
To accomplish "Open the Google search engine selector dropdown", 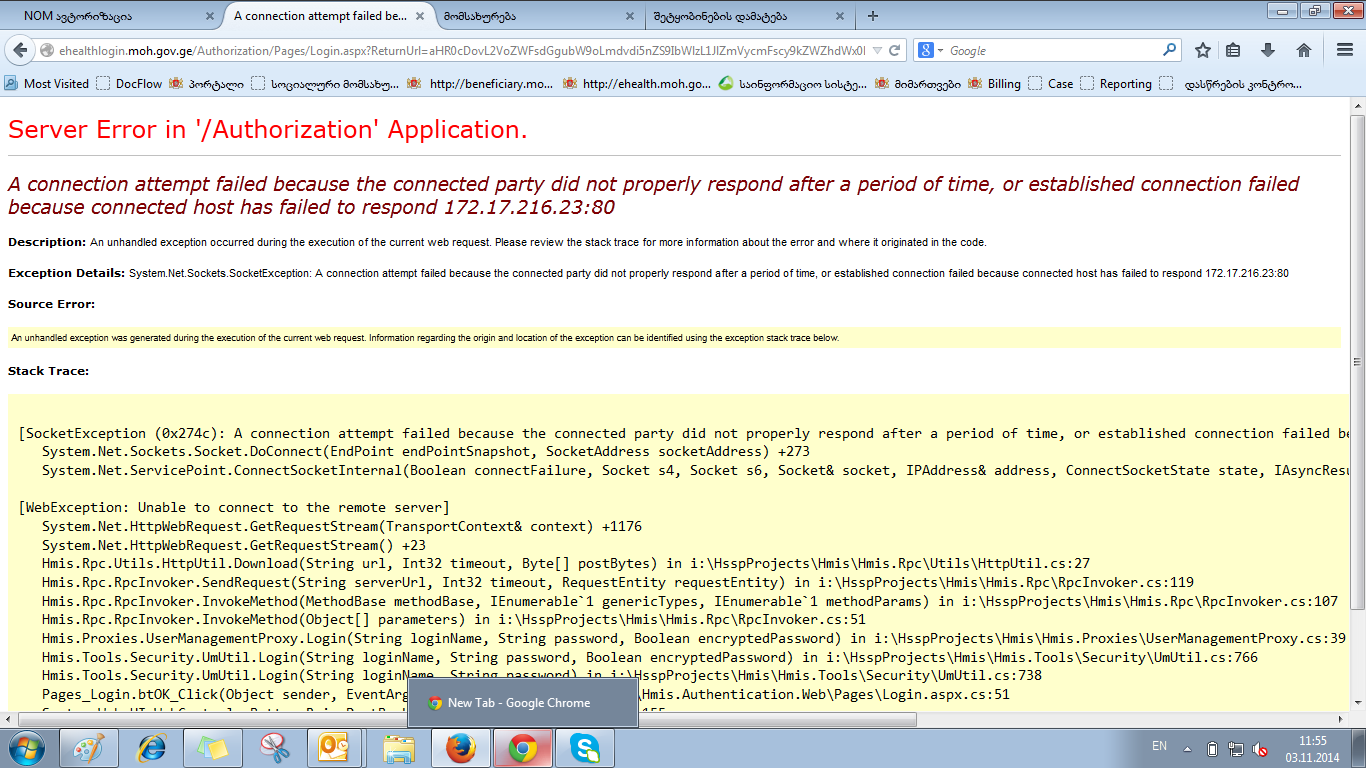I will [x=929, y=50].
